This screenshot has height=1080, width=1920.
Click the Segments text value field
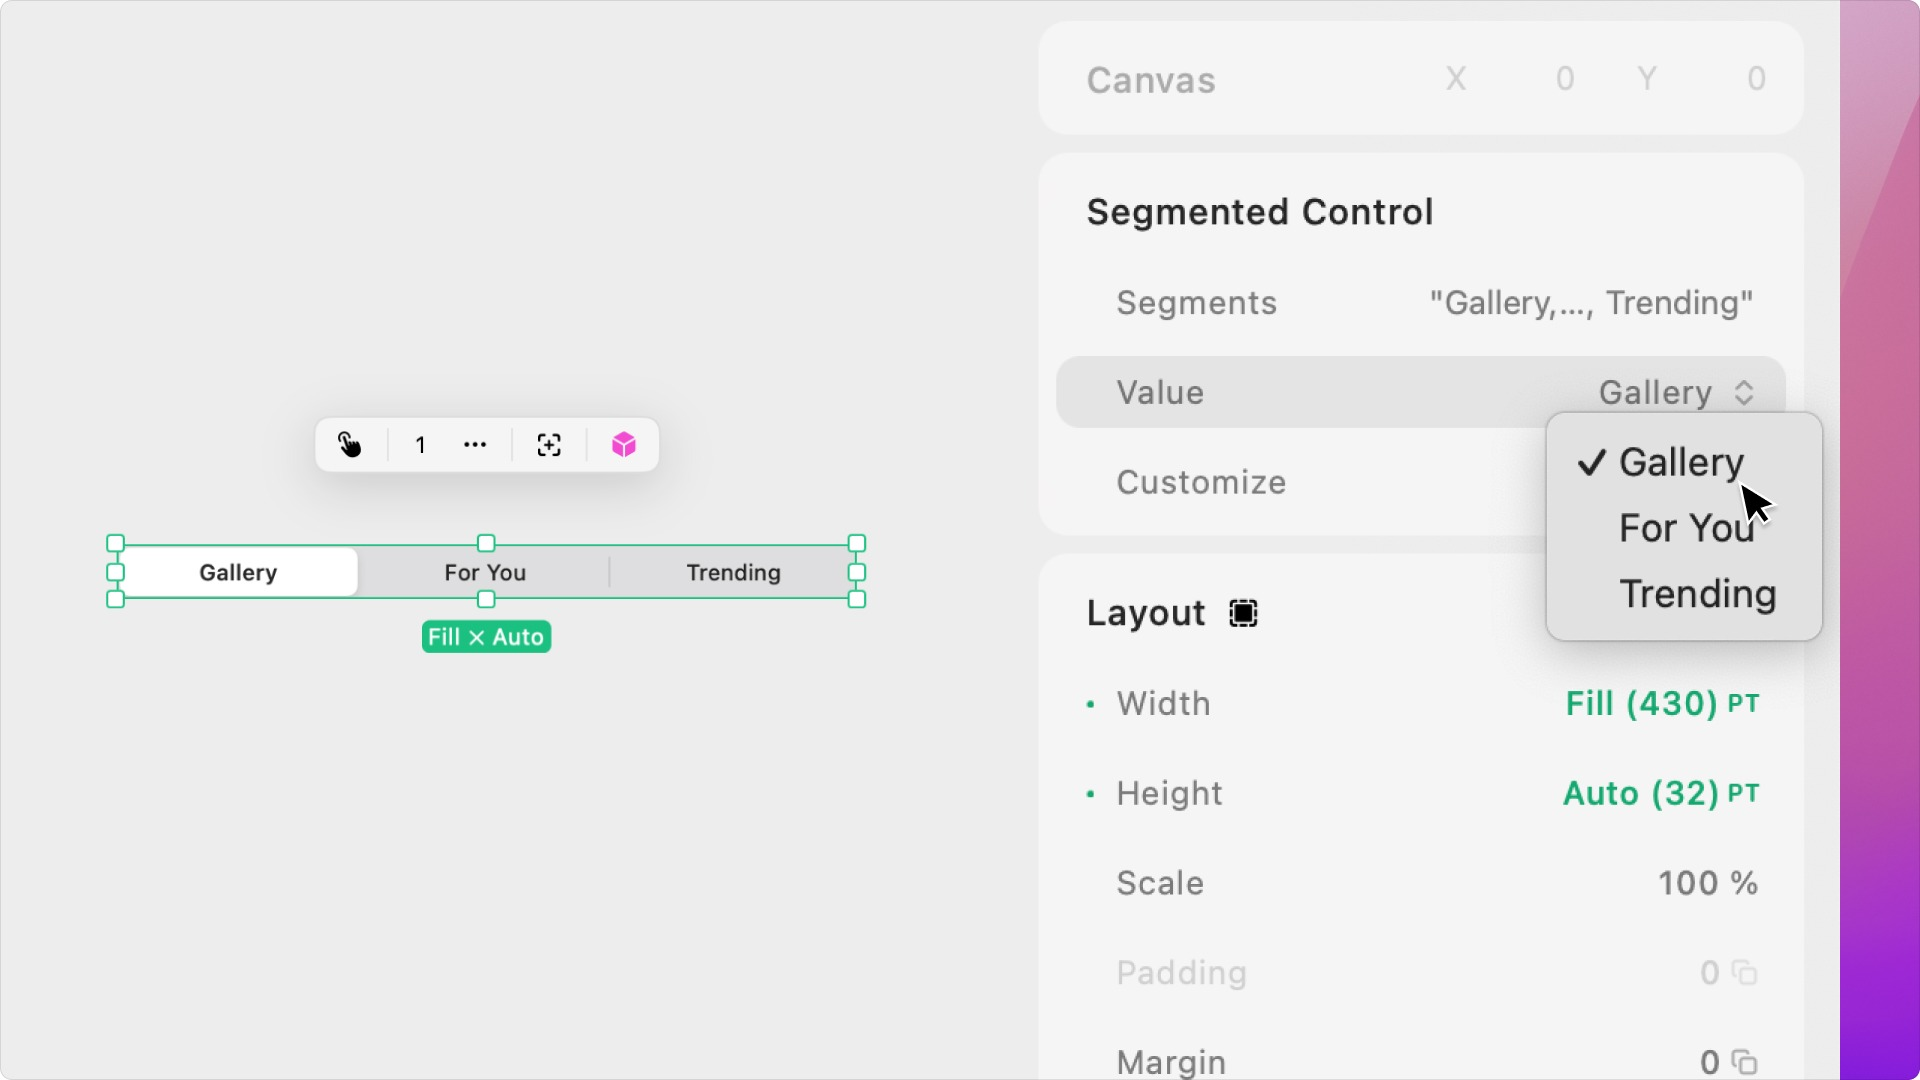(1590, 303)
